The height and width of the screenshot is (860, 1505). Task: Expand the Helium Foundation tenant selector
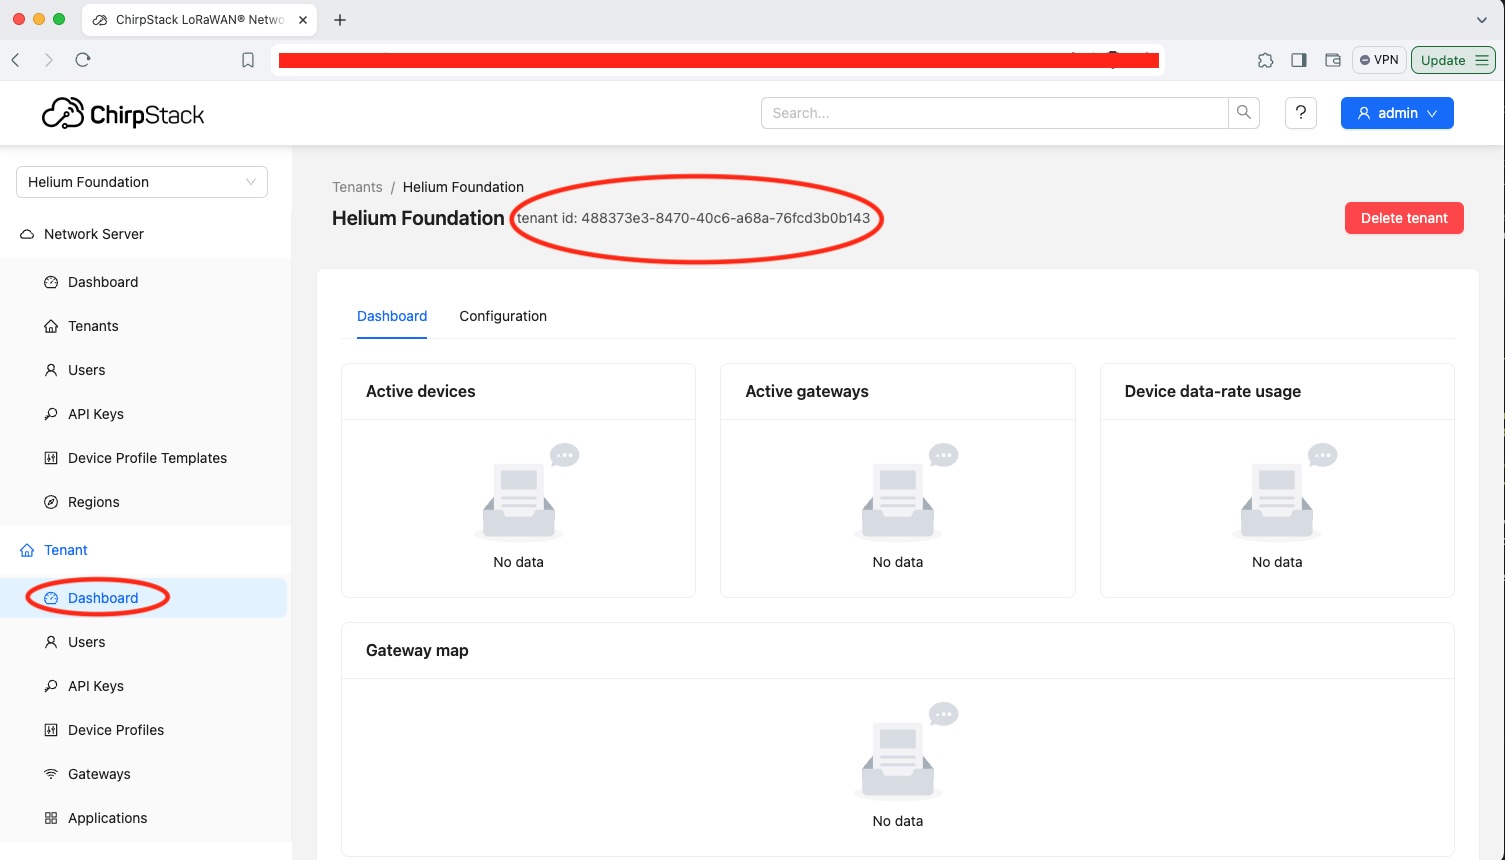[142, 182]
